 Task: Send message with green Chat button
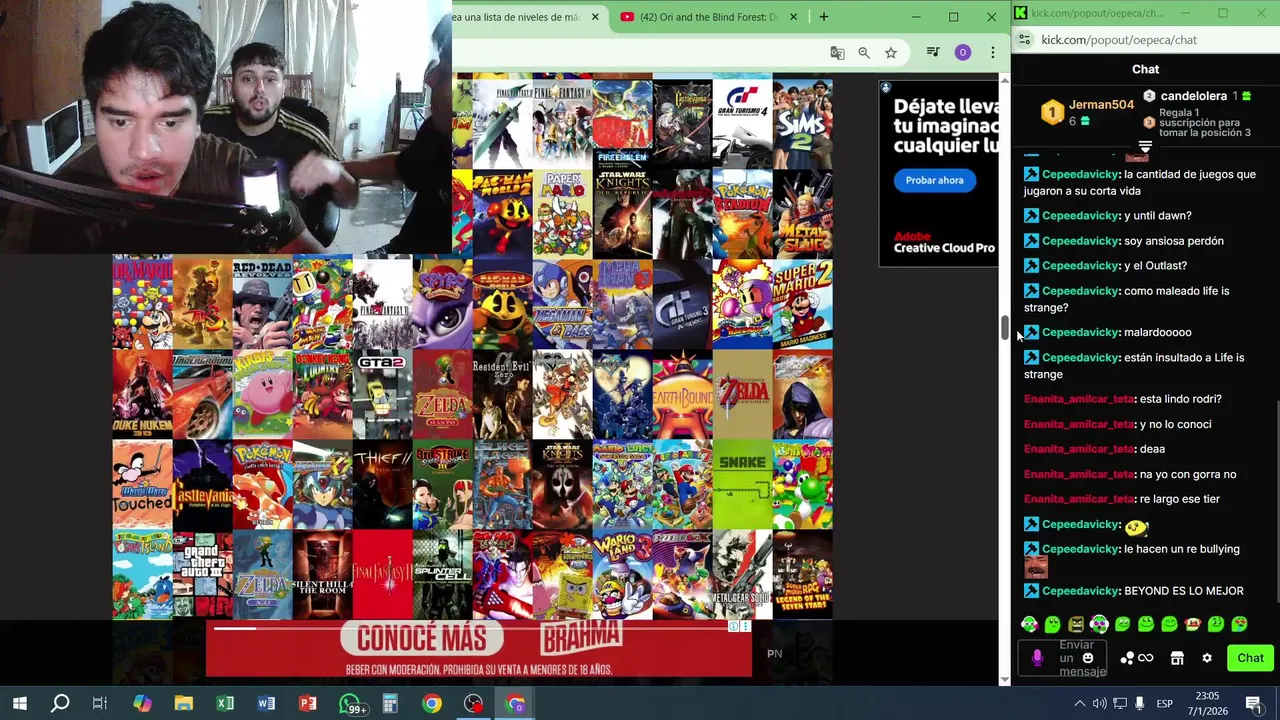1250,658
